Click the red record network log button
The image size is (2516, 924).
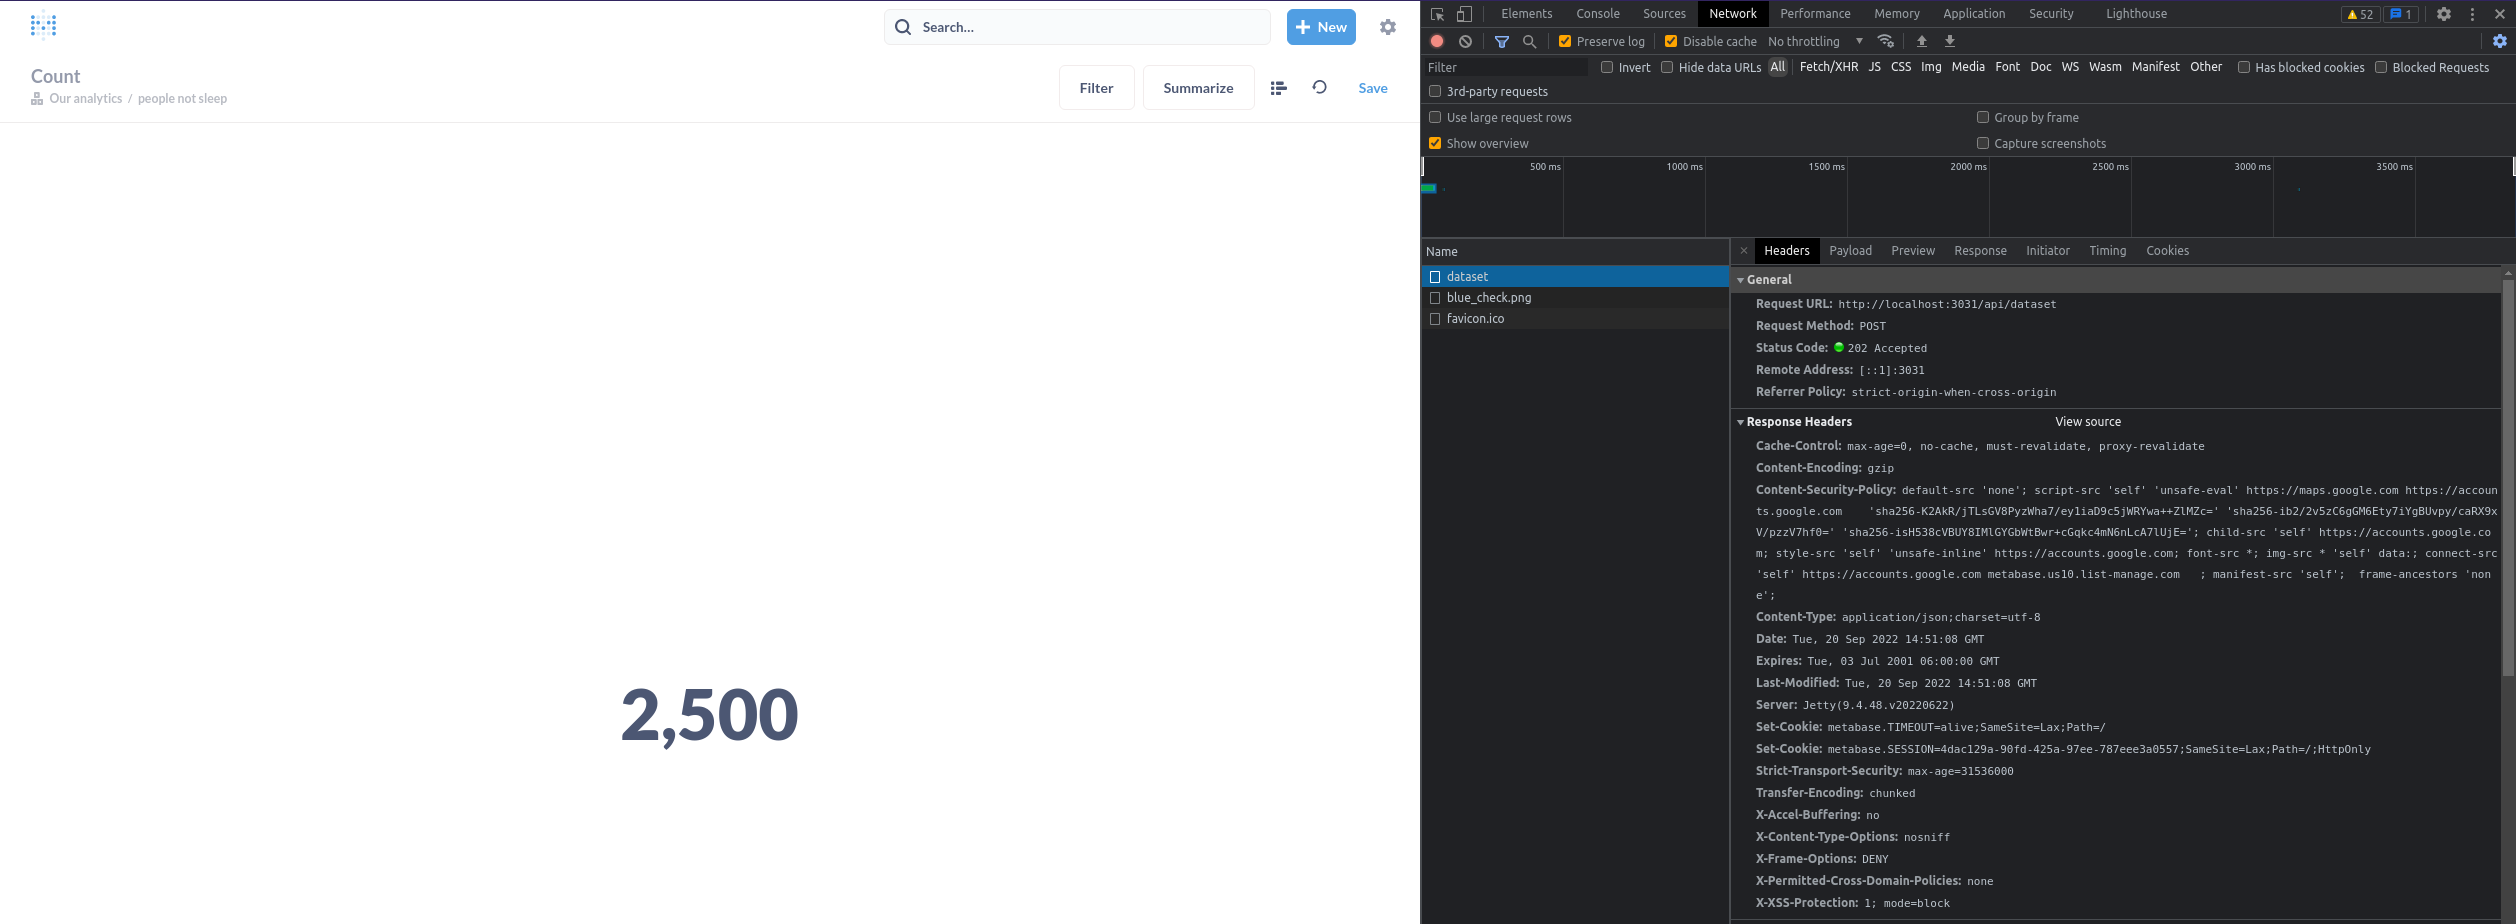point(1436,41)
